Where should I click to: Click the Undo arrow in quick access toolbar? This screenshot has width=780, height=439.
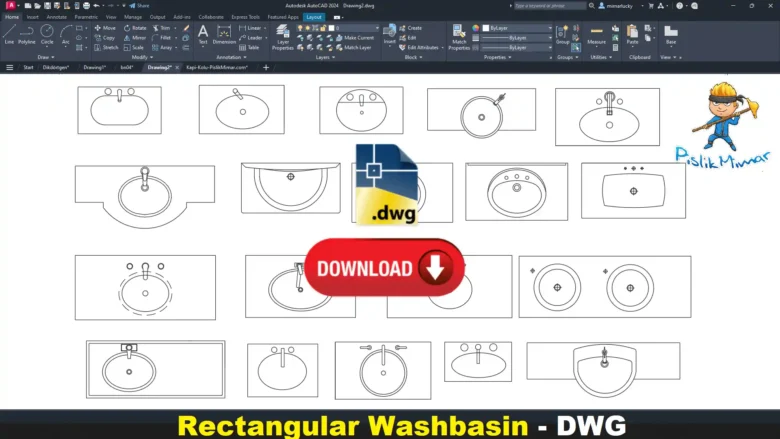pos(97,5)
